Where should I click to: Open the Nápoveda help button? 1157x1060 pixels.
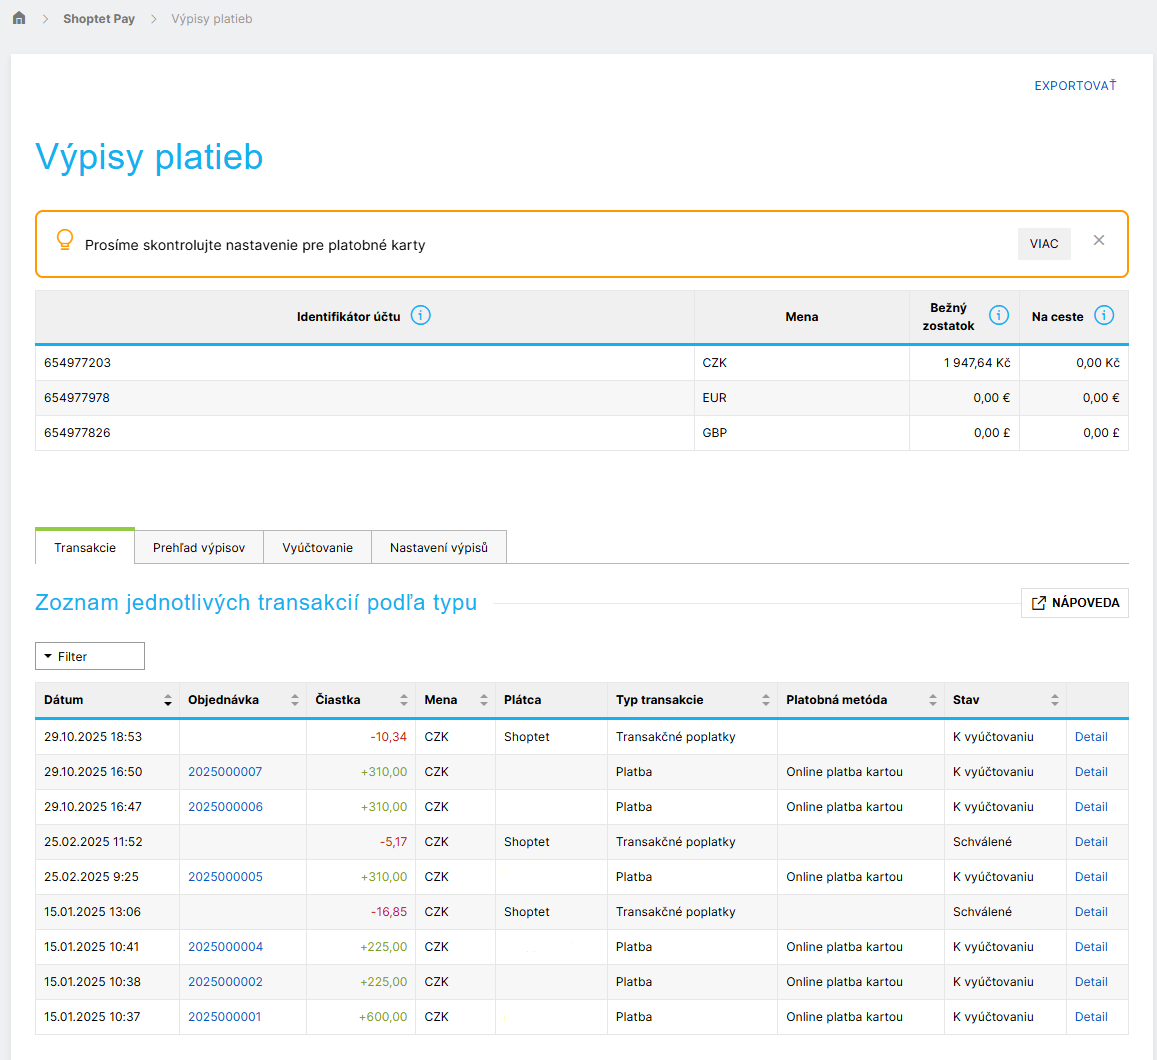pyautogui.click(x=1074, y=603)
